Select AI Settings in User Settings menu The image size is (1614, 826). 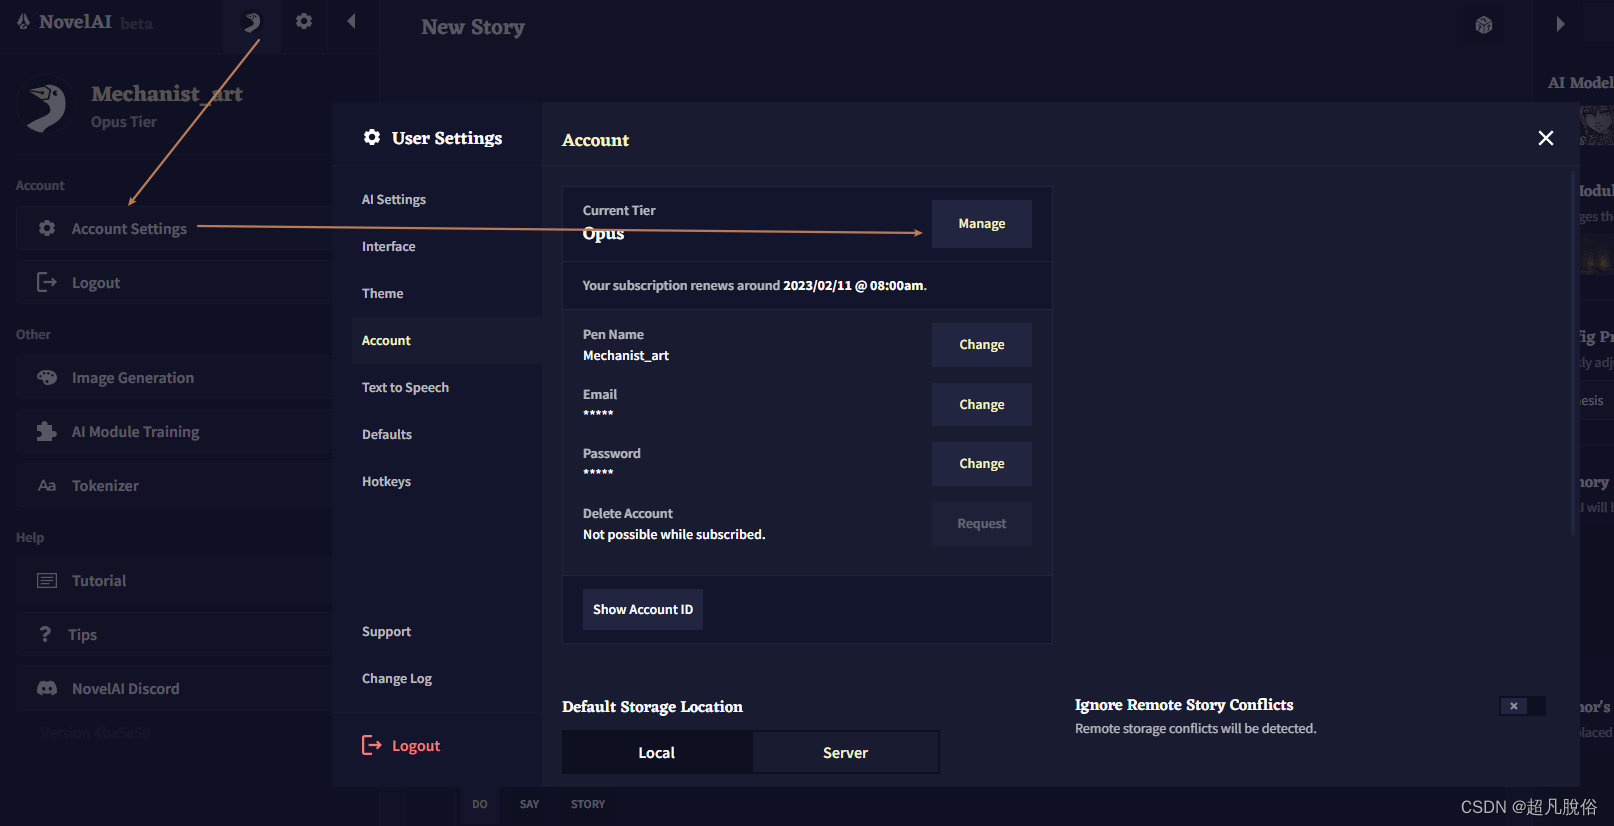click(x=394, y=200)
